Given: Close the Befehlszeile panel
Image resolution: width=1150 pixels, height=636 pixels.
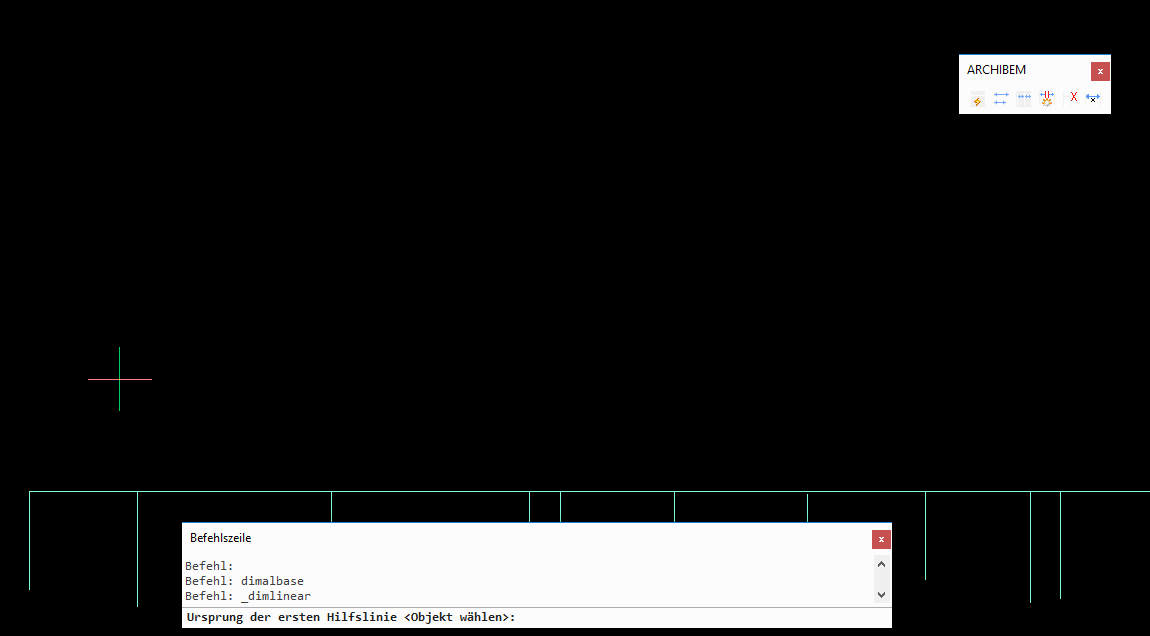Looking at the screenshot, I should [881, 540].
